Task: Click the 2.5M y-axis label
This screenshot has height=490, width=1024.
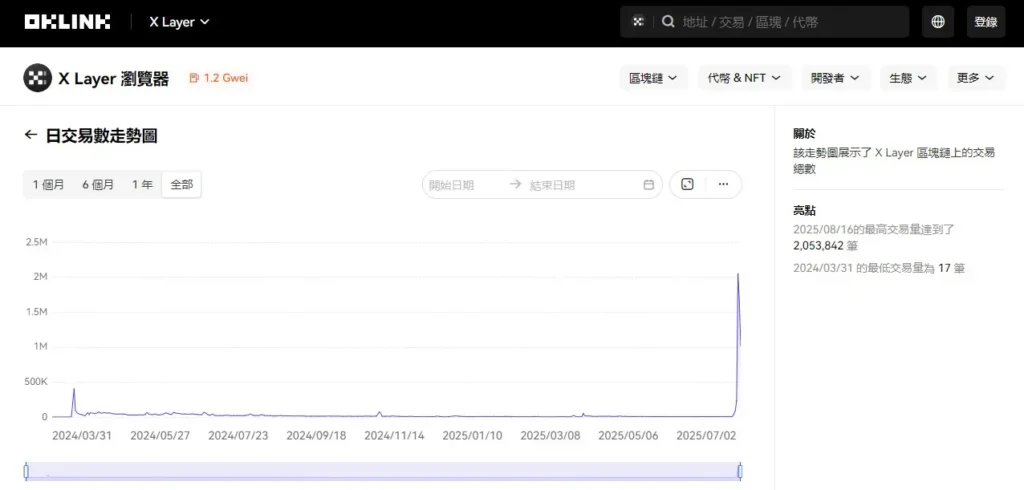Action: [37, 242]
